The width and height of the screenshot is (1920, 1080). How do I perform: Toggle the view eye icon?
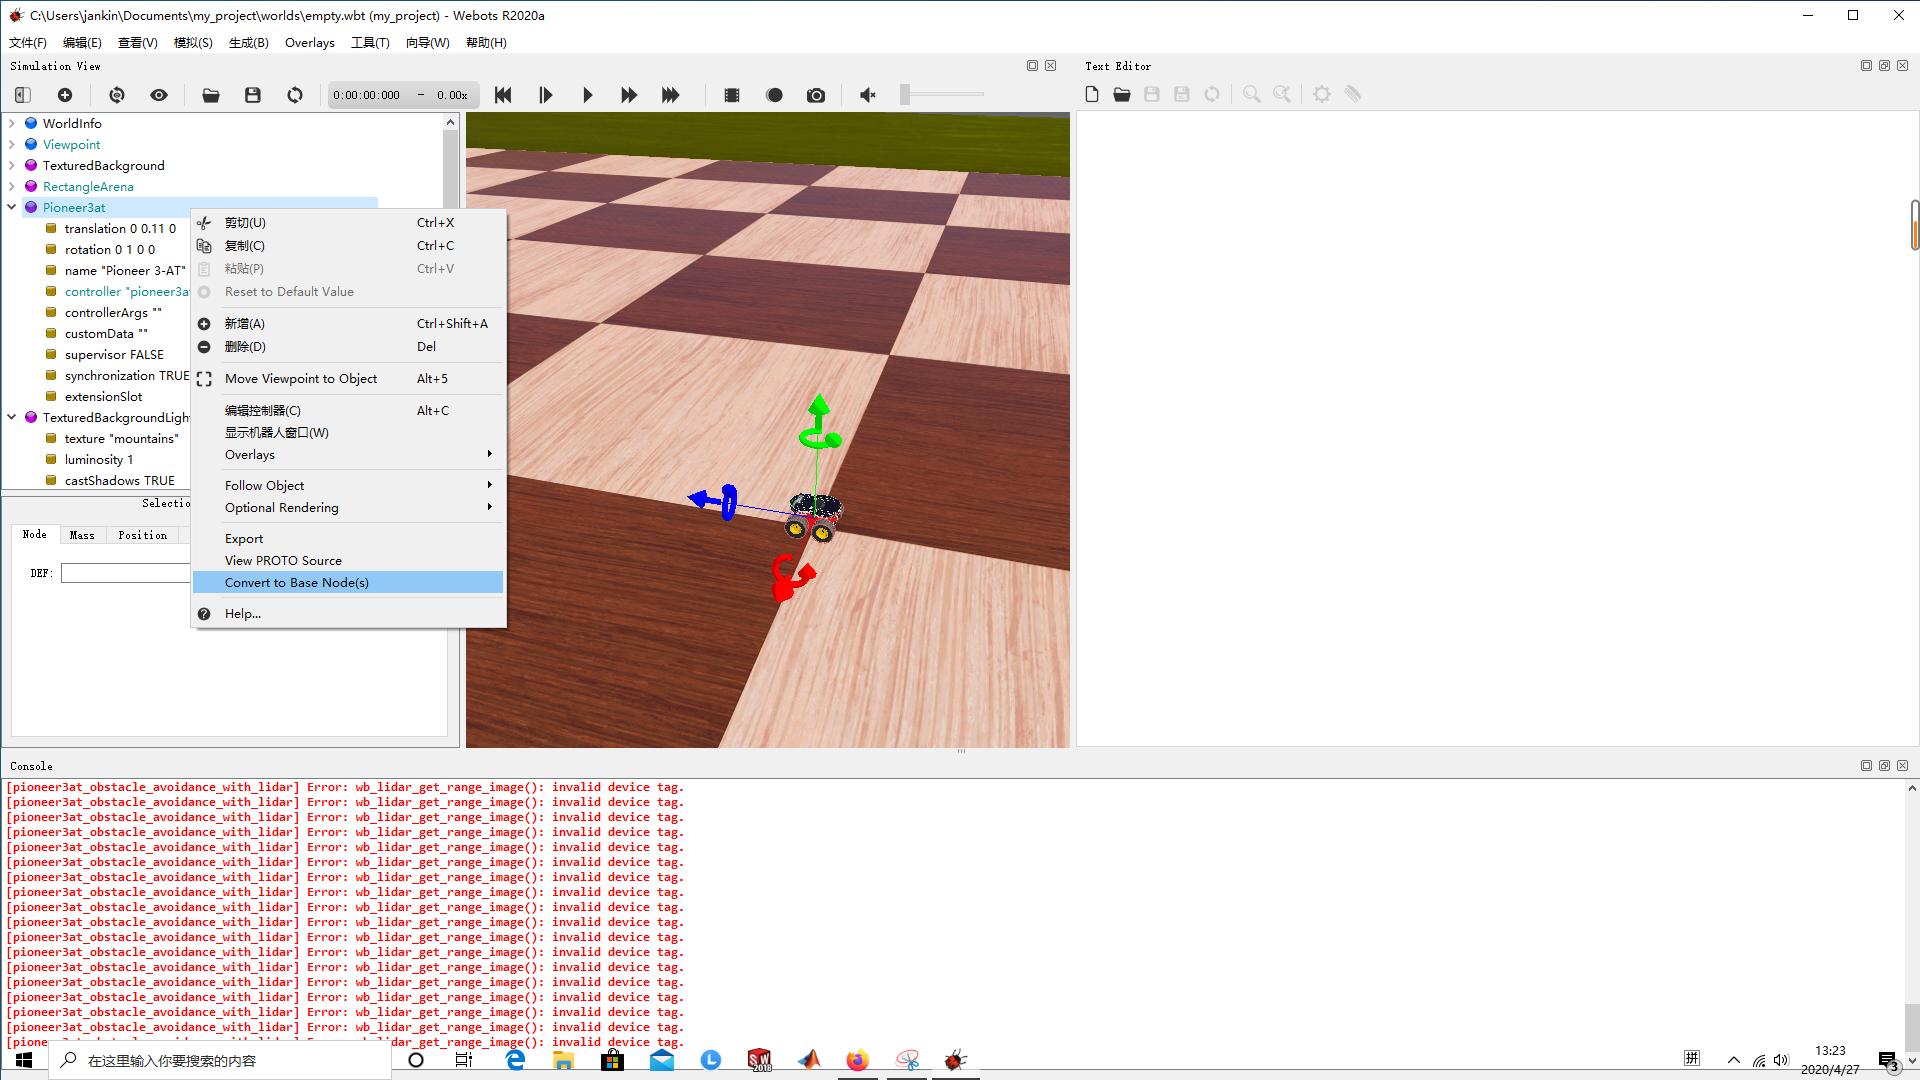point(159,95)
